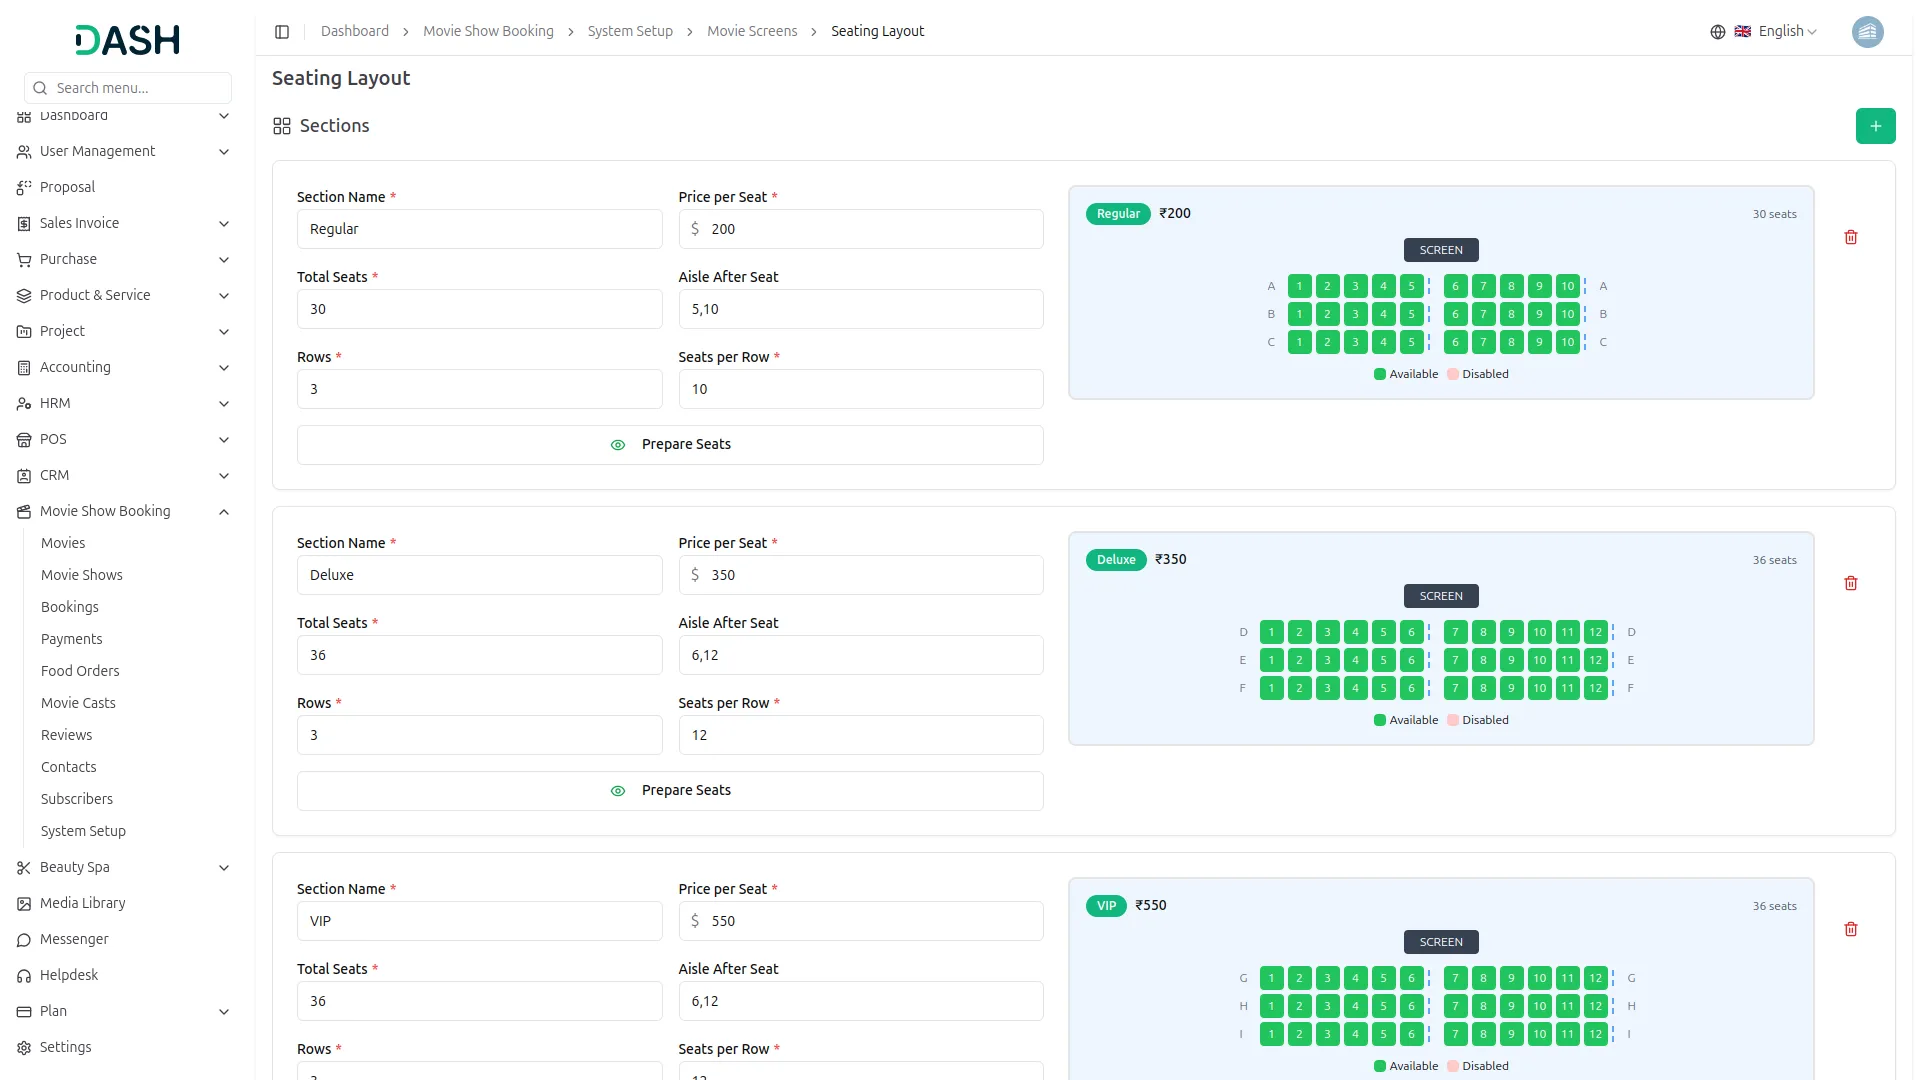Toggle the sidebar collapse icon

[282, 31]
